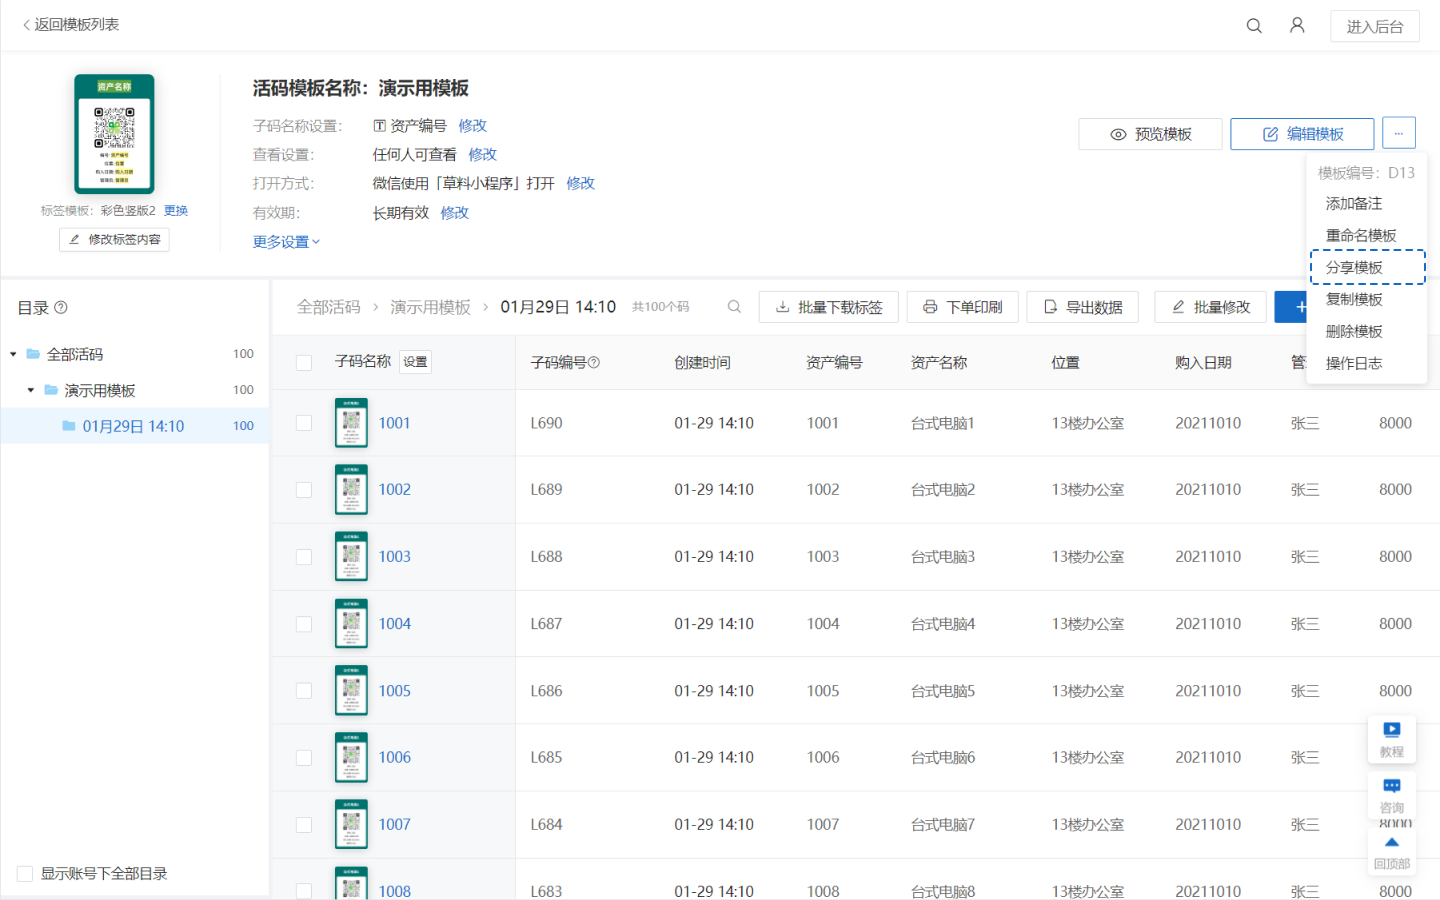Open the QR label template thumbnail preview
Viewport: 1440px width, 900px height.
click(x=114, y=134)
